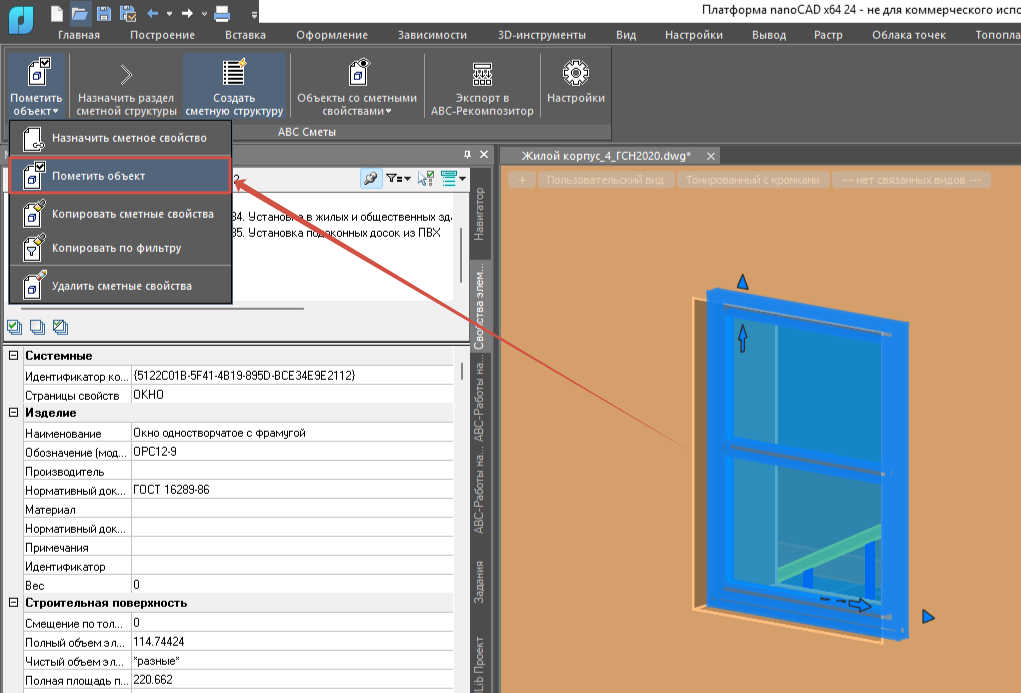Click the Пометить объект ribbon split button
This screenshot has height=693, width=1021.
point(36,87)
